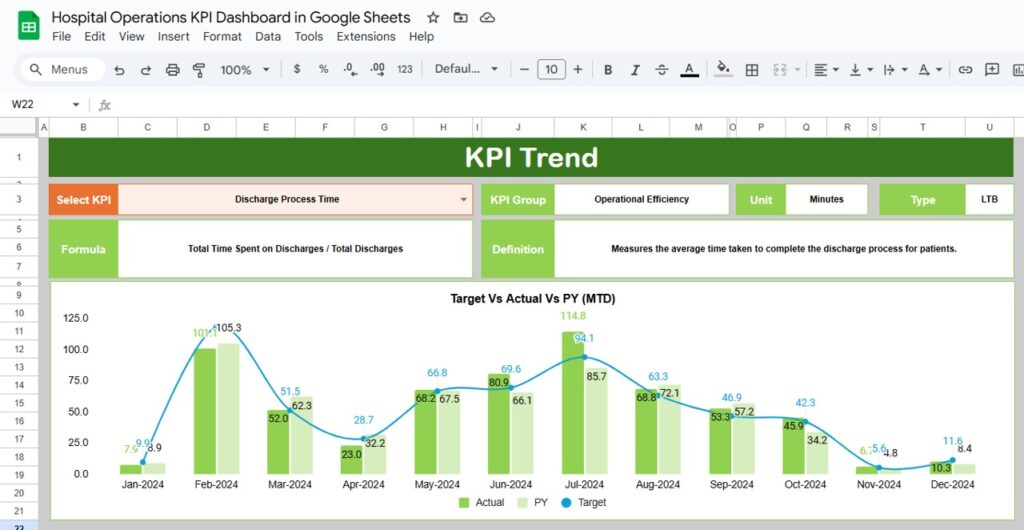Open the text color picker

690,70
